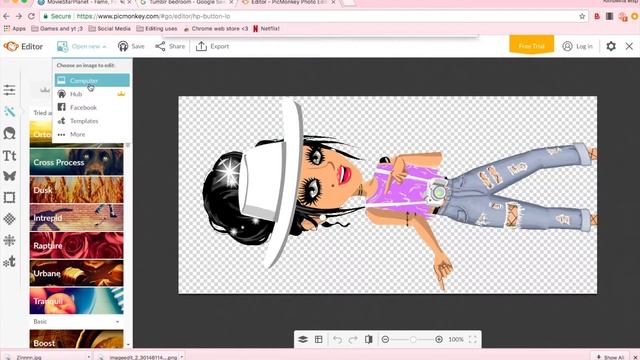
Task: Open the Themes snowflake tool
Action: coord(9,240)
